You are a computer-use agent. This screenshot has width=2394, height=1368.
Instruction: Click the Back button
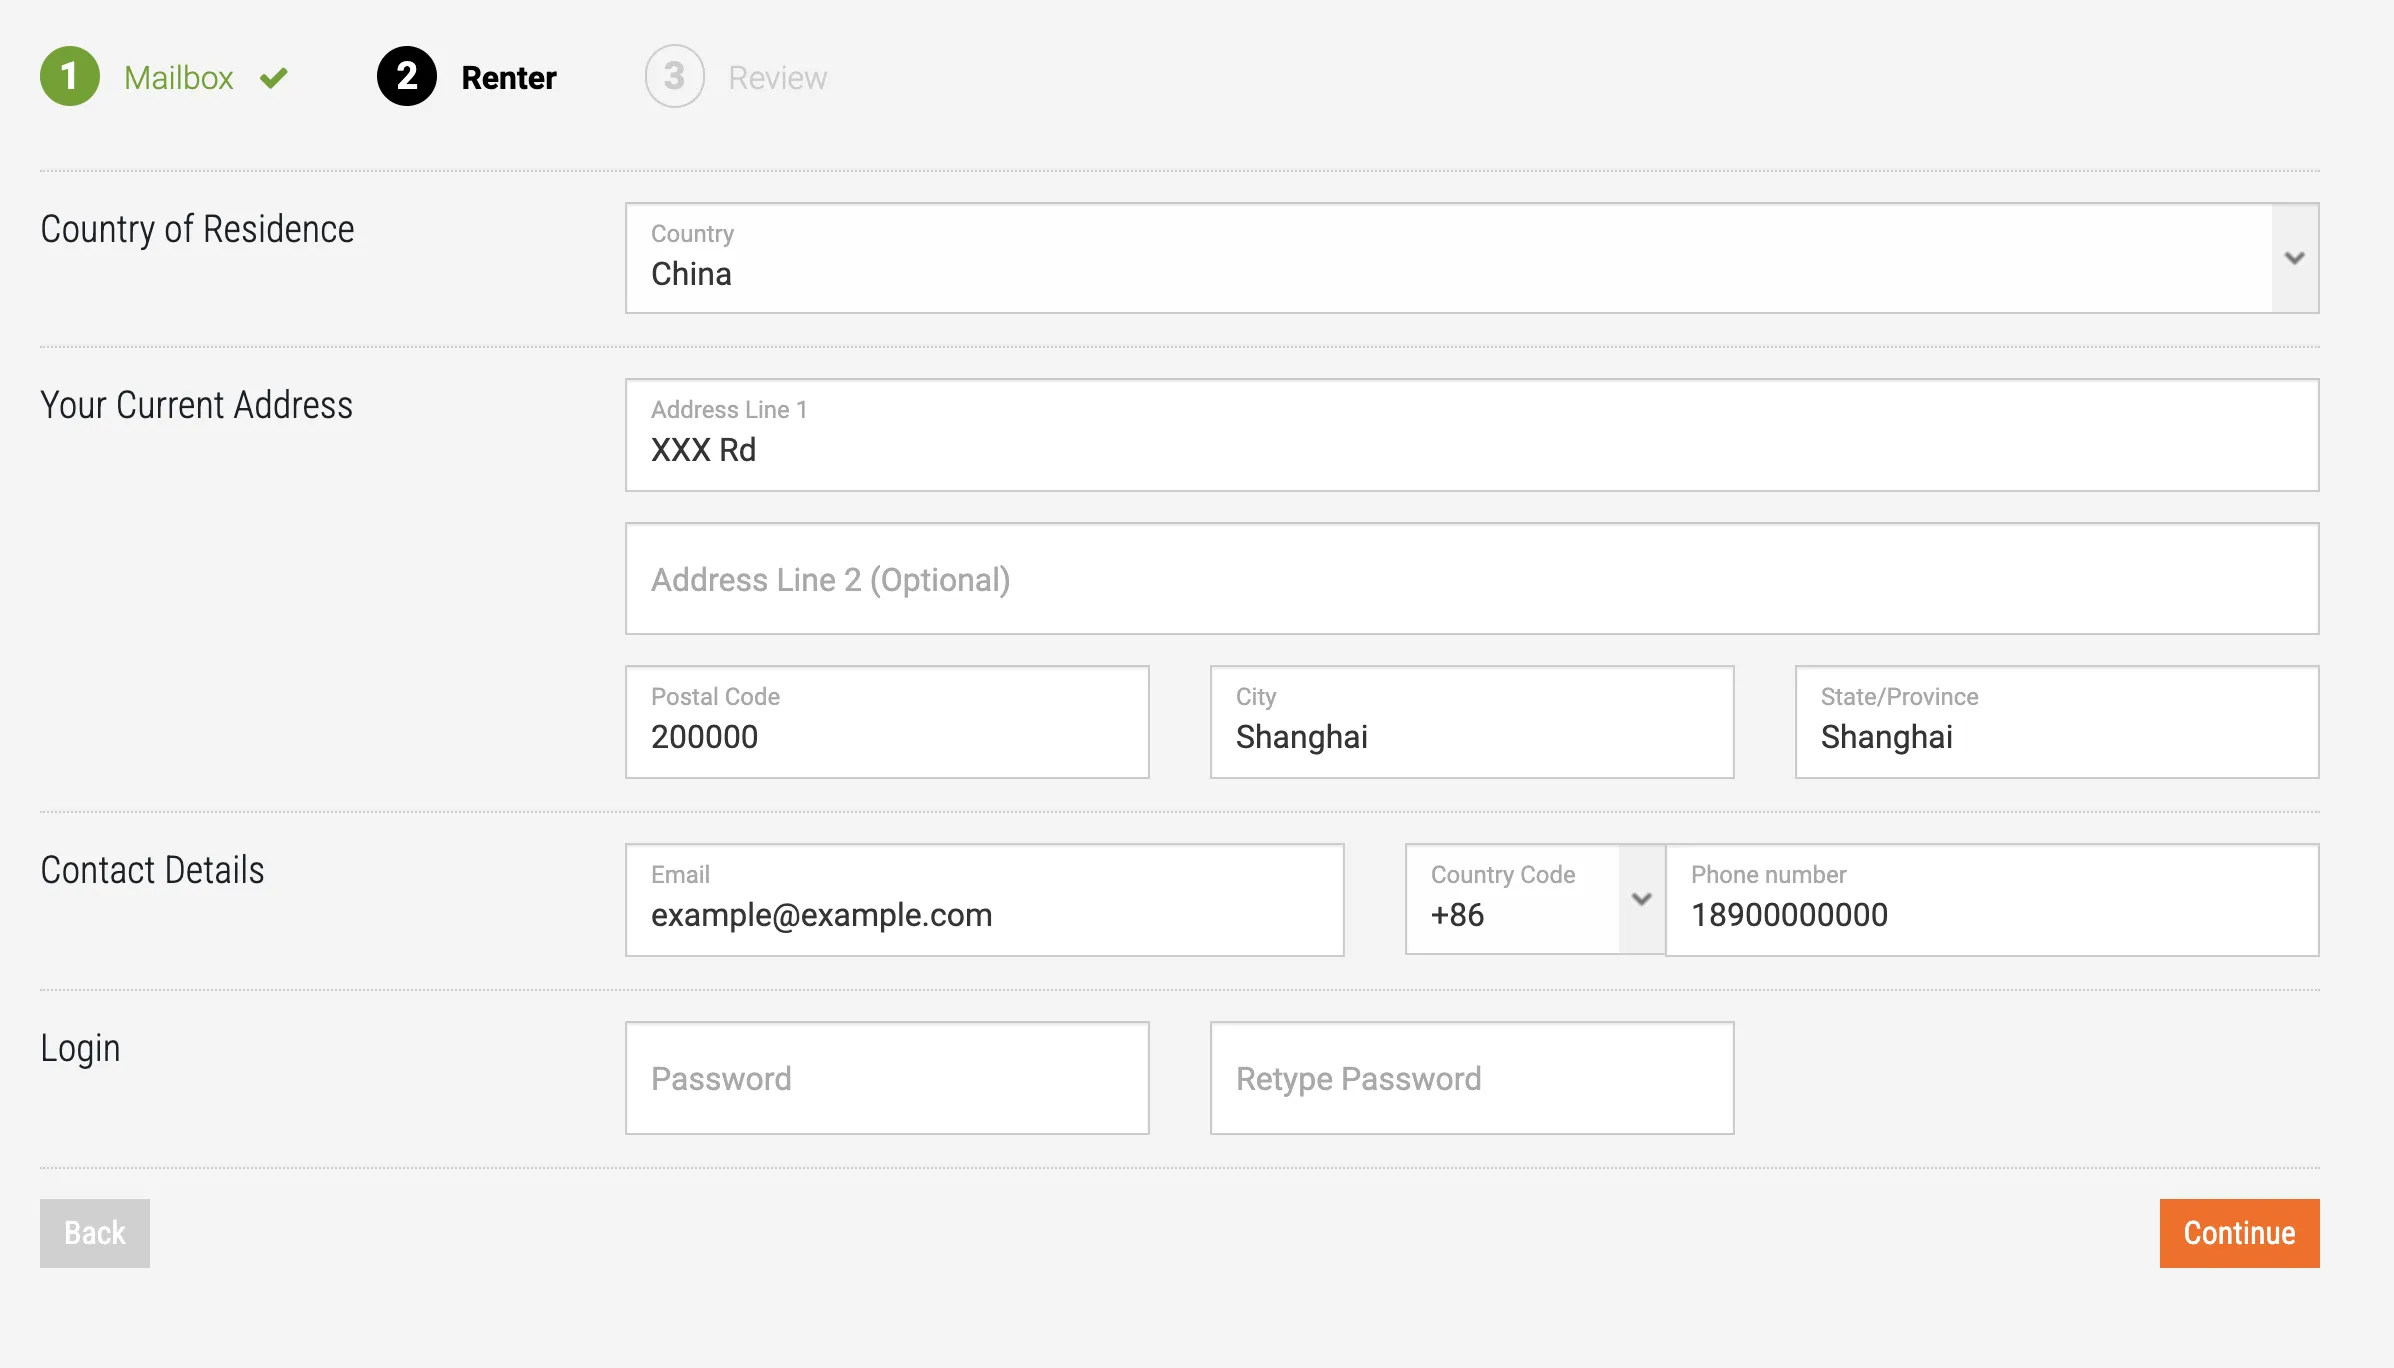click(94, 1233)
